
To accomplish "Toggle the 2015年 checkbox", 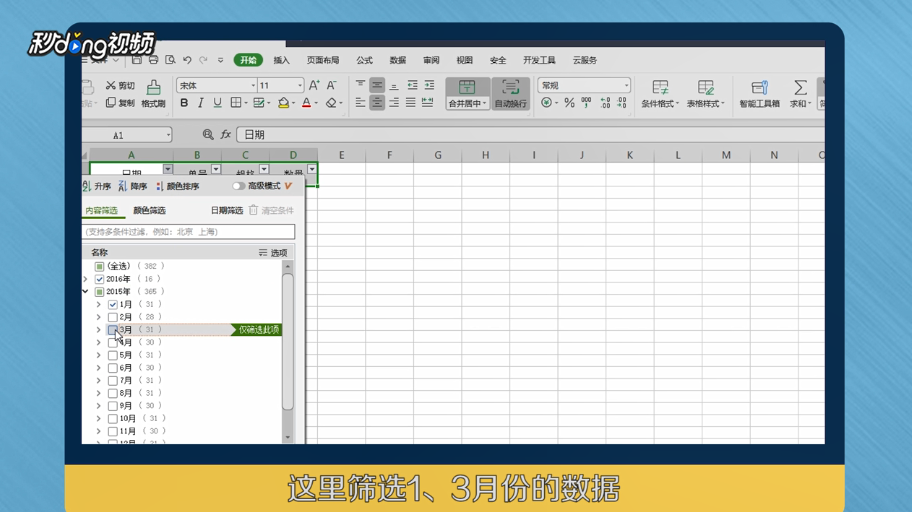I will tap(99, 291).
